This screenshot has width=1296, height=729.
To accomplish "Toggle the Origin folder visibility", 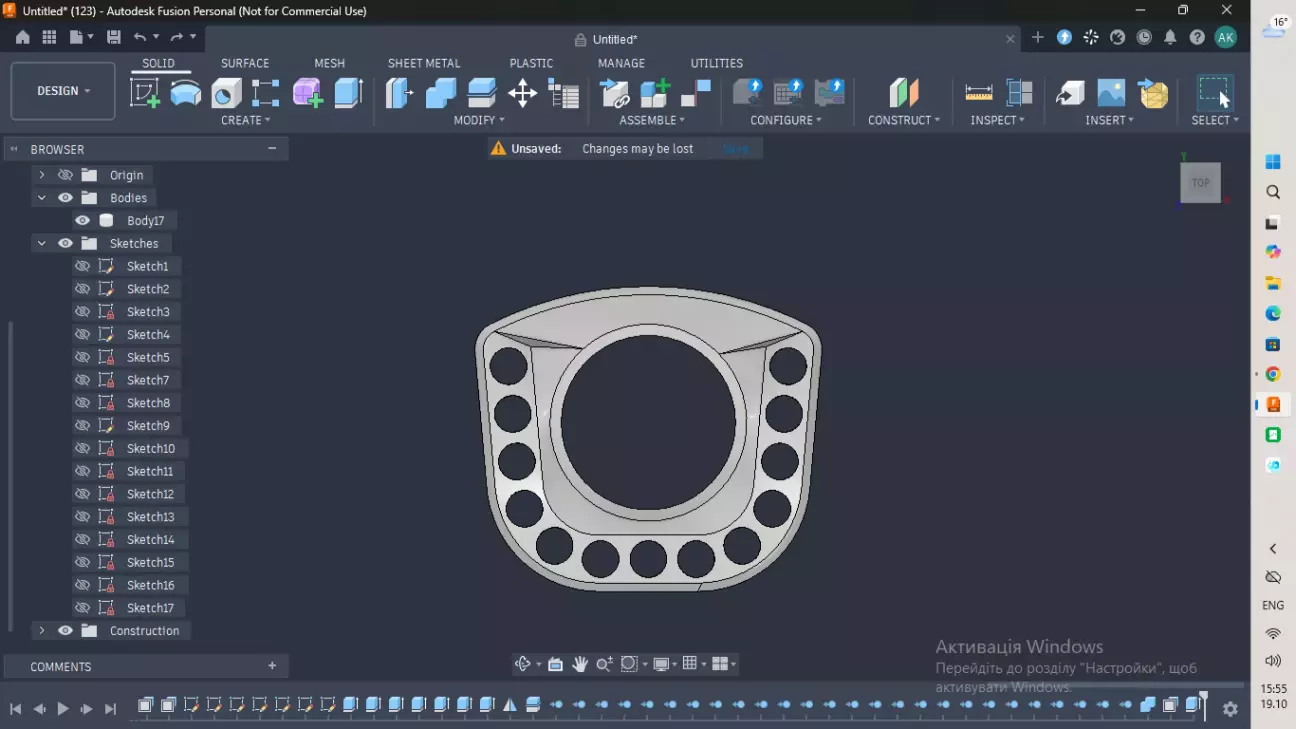I will (x=66, y=175).
